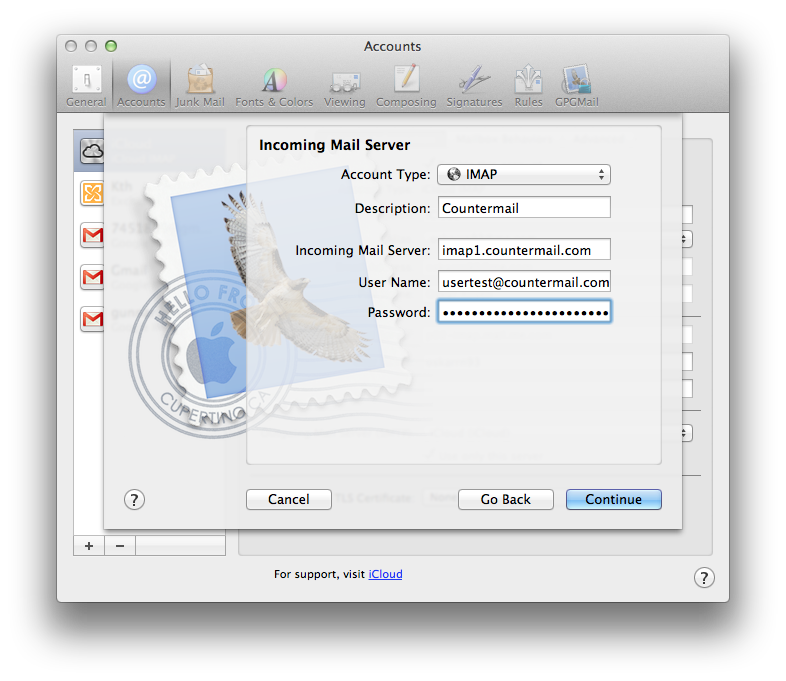786x681 pixels.
Task: Open help for the Accounts window
Action: (704, 577)
